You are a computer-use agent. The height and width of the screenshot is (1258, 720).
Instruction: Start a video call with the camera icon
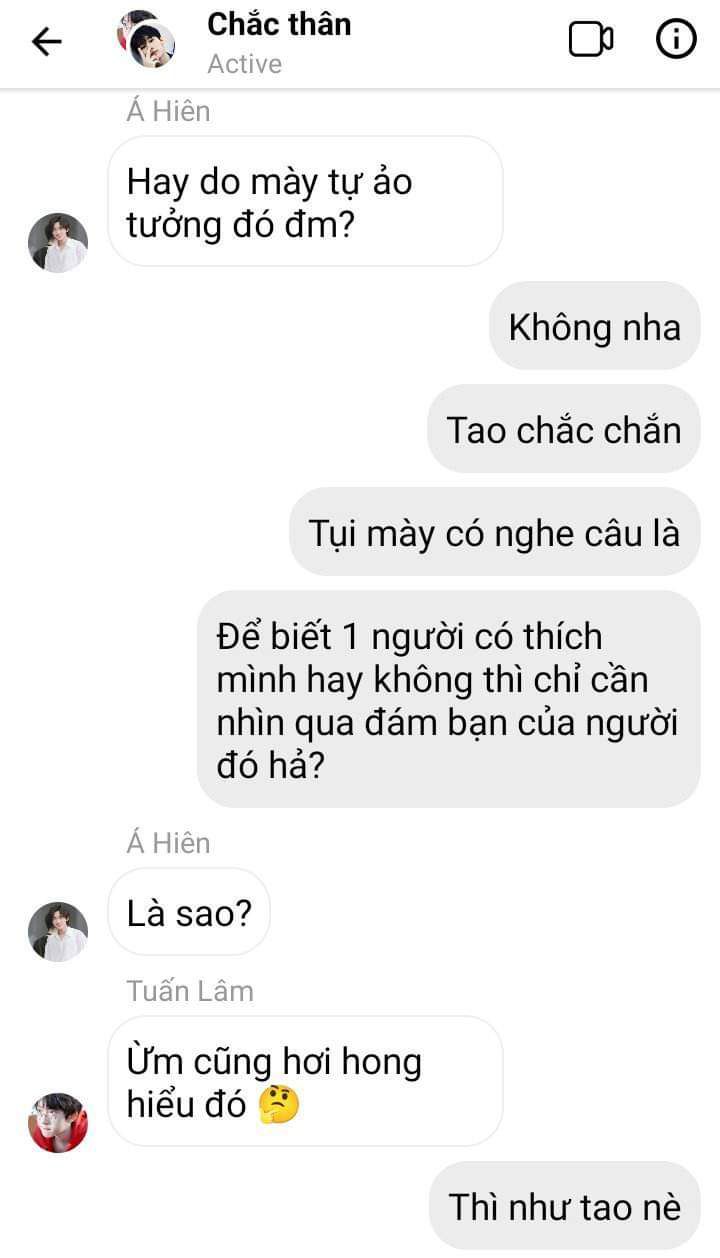[591, 40]
